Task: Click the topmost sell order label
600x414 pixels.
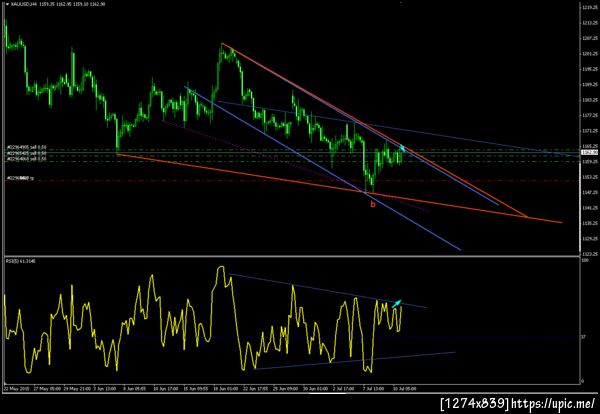Action: tap(26, 147)
